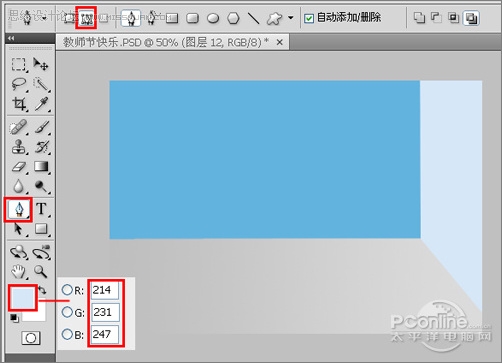Choose Add to path area mode
This screenshot has height=363, width=502.
(x=419, y=18)
